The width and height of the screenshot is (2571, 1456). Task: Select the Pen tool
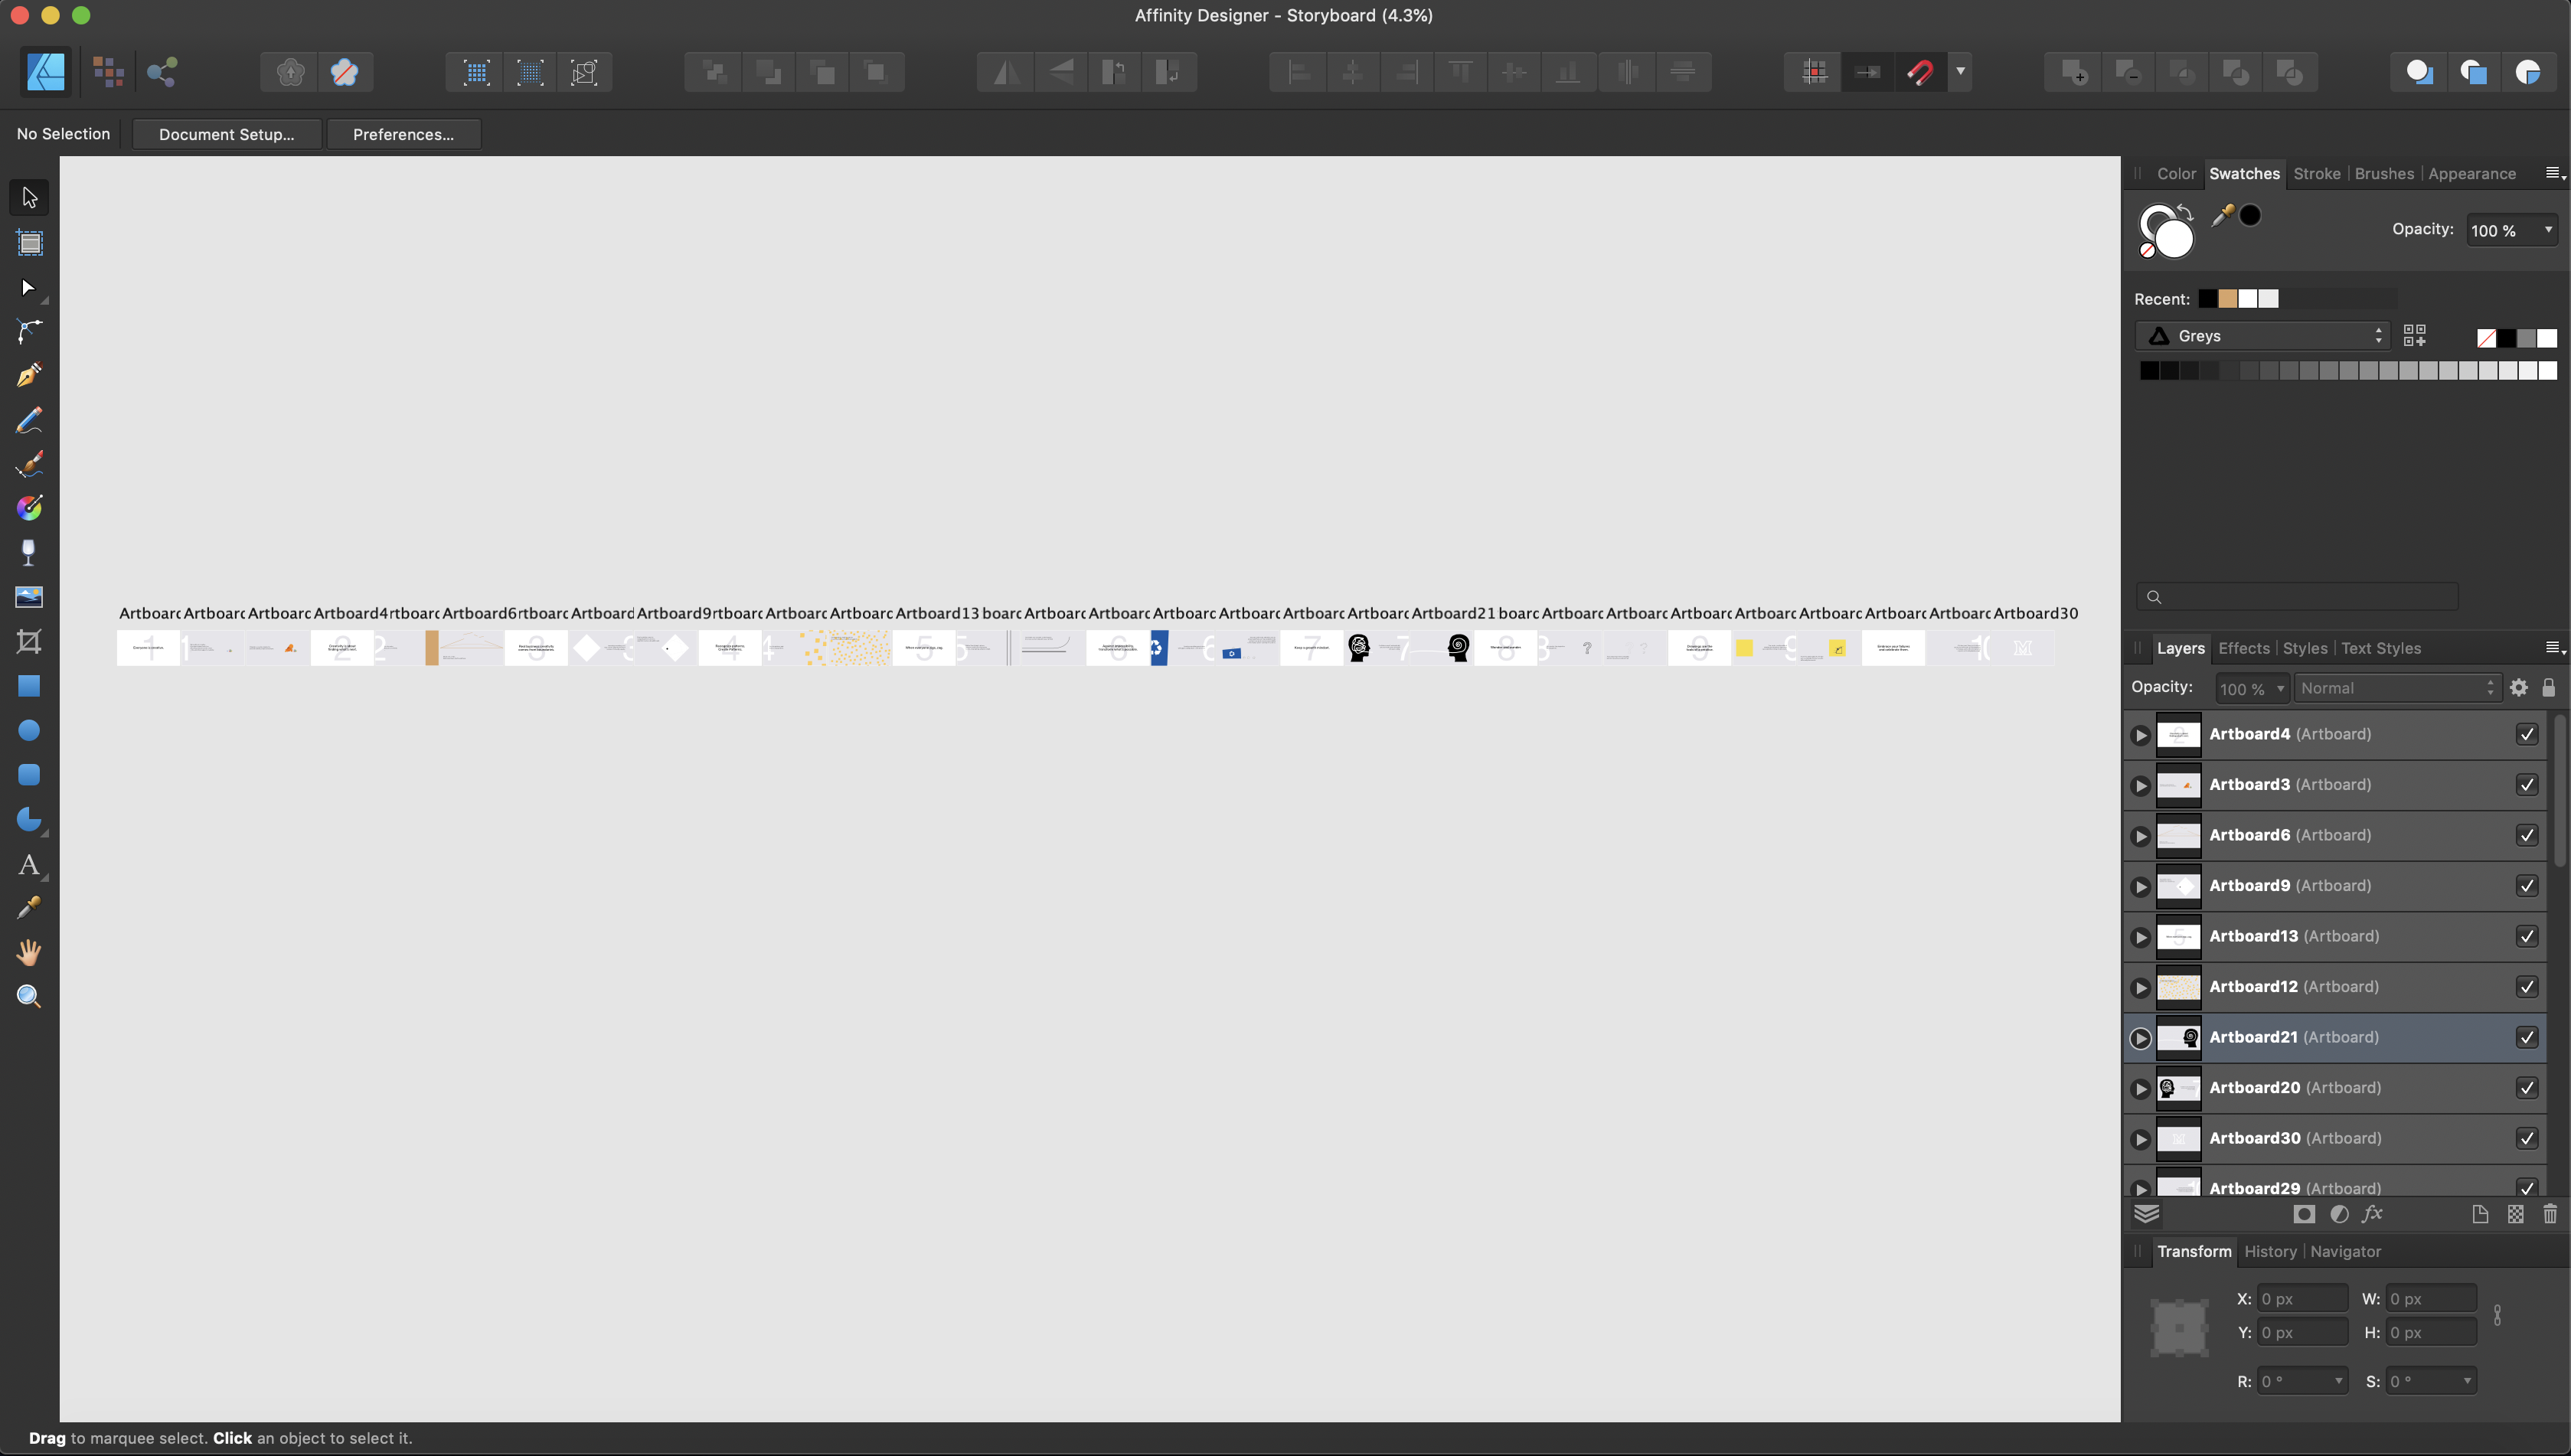[27, 377]
